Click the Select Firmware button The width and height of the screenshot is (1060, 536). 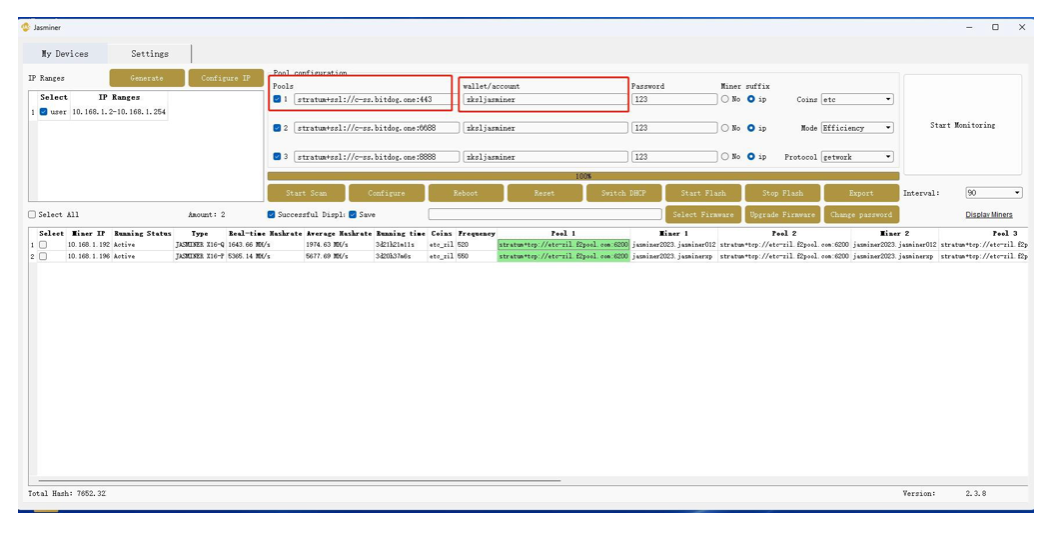pyautogui.click(x=703, y=214)
